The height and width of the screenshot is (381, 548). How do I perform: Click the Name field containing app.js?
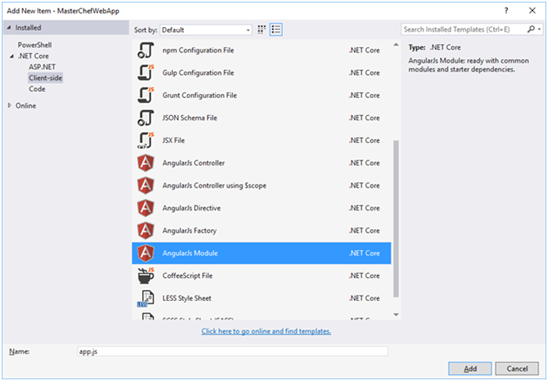pyautogui.click(x=232, y=351)
